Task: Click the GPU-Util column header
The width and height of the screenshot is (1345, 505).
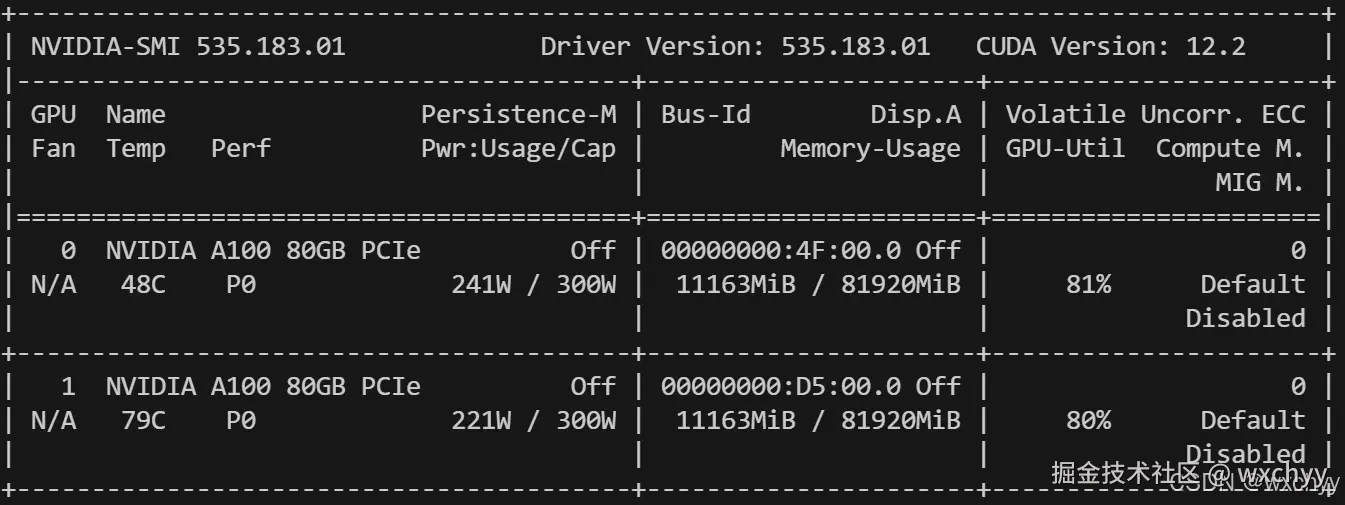Action: coord(1064,149)
